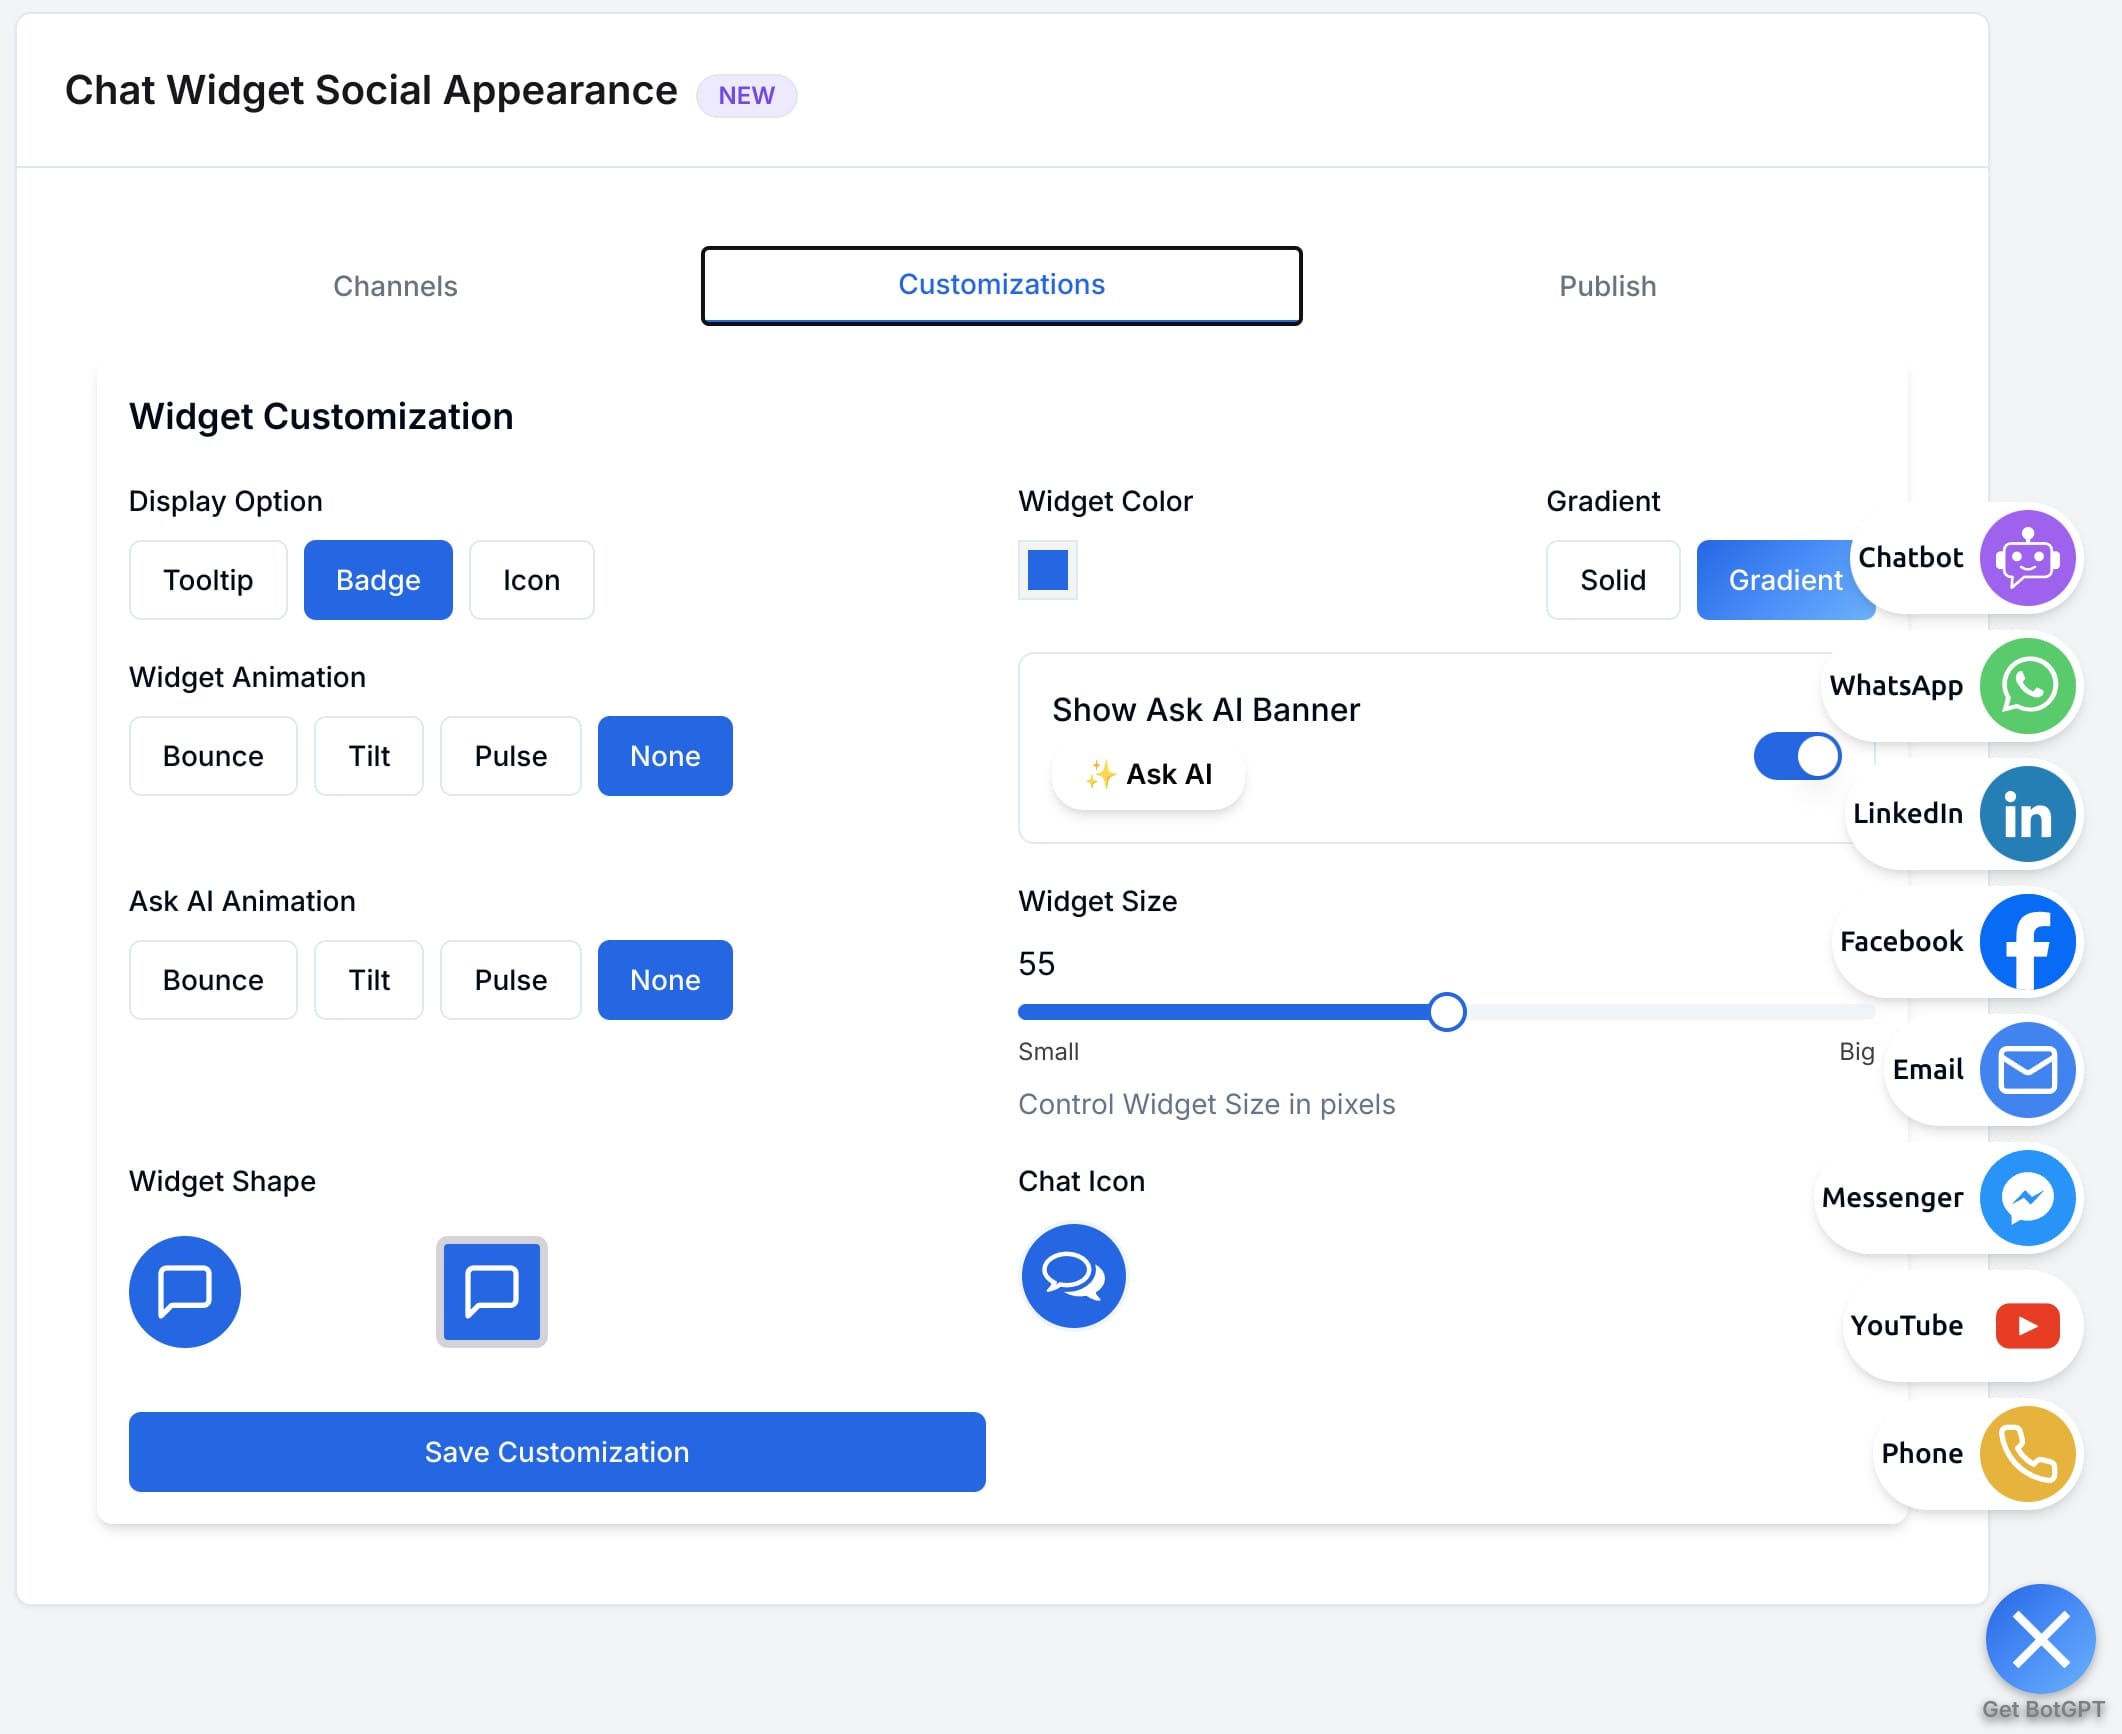Click the Save Customization button

click(557, 1452)
